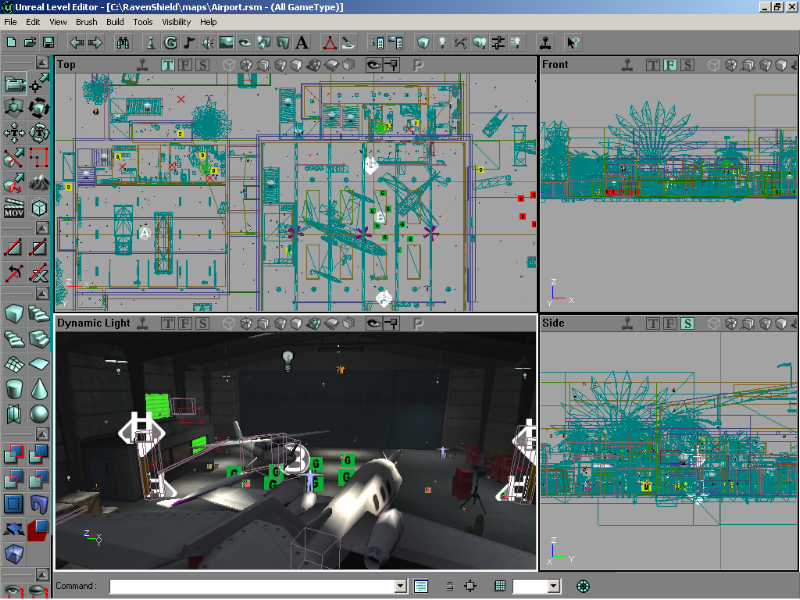800x600 pixels.
Task: Build lighting with the single light bulb icon
Action: [x=442, y=43]
